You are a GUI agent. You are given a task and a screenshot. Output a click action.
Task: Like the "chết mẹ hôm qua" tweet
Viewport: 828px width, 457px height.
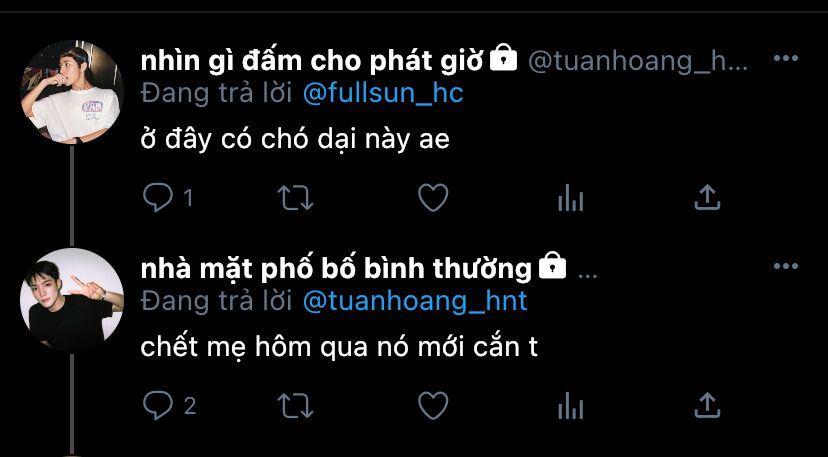[x=433, y=406]
